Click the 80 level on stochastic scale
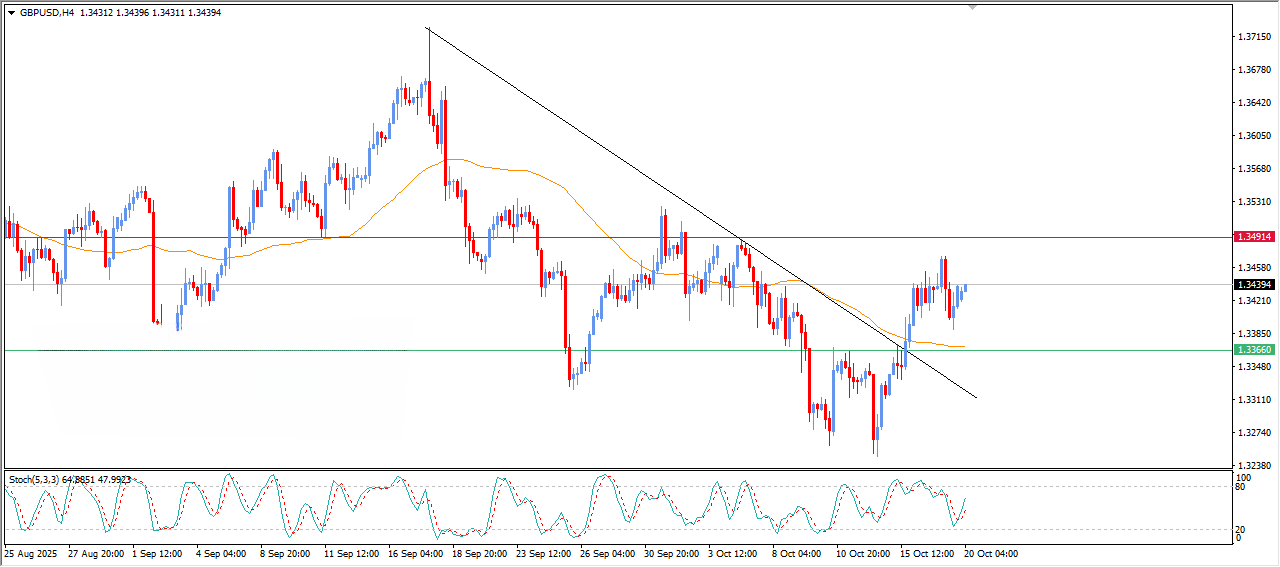The image size is (1280, 567). (x=1241, y=488)
